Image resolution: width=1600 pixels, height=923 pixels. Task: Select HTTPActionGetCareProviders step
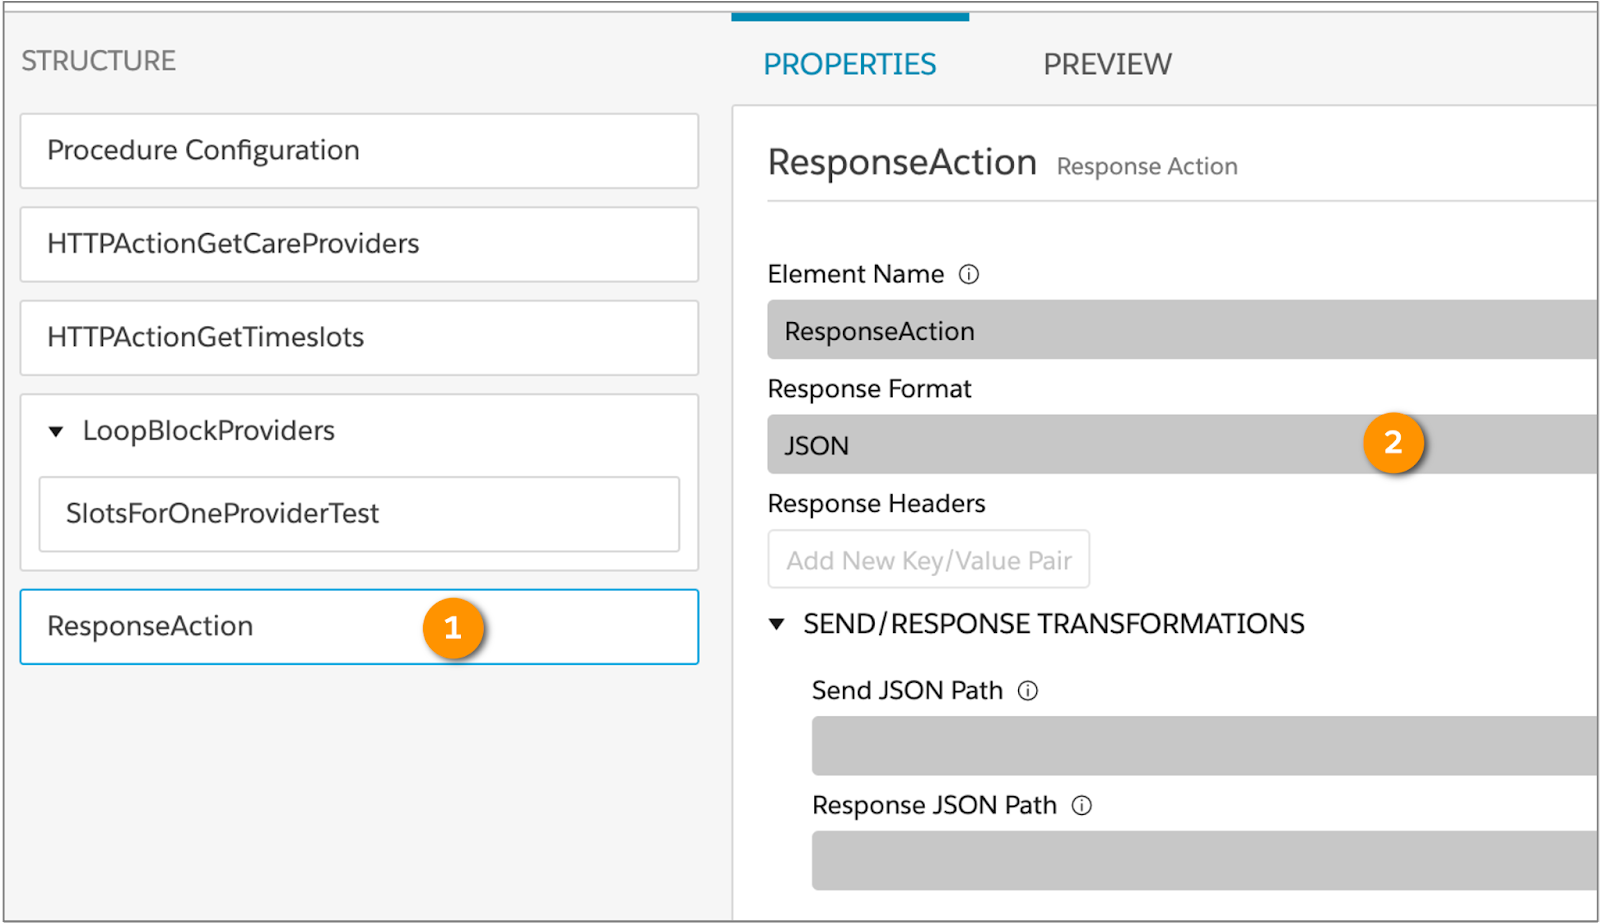coord(359,244)
